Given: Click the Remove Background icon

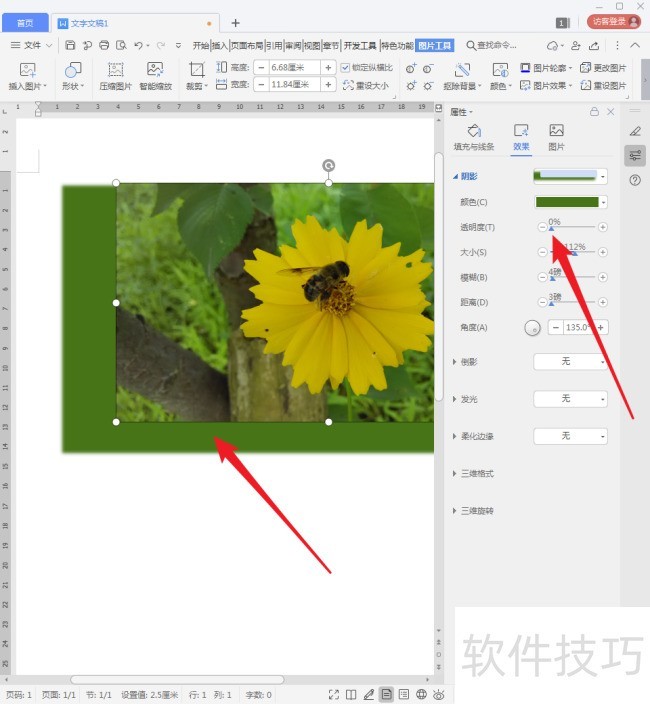Looking at the screenshot, I should [x=462, y=70].
